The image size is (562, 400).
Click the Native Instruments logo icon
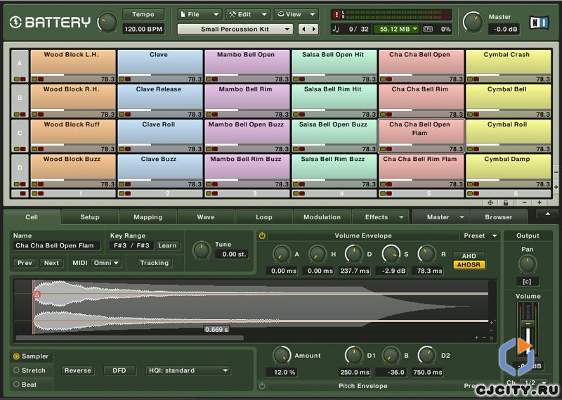[539, 23]
